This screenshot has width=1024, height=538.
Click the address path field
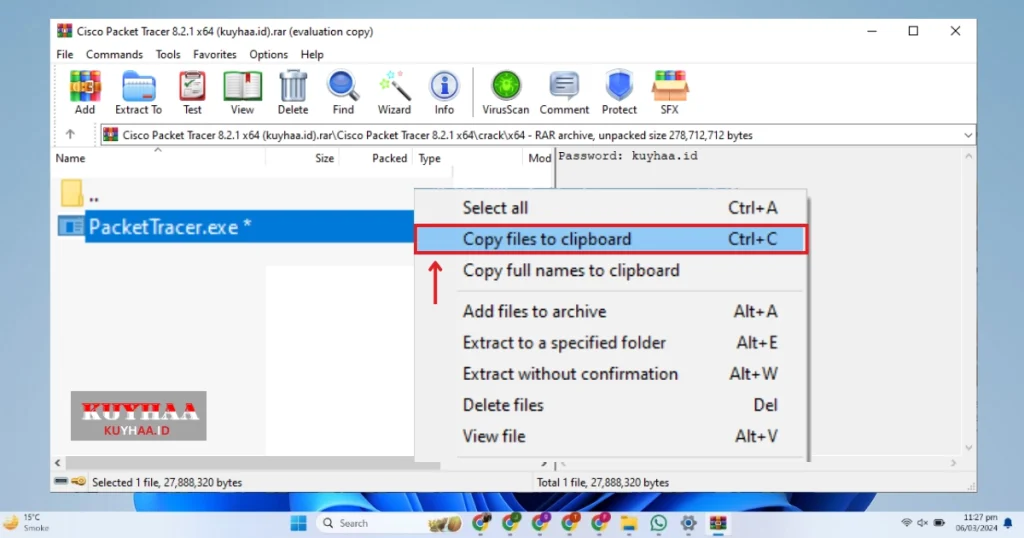point(538,135)
